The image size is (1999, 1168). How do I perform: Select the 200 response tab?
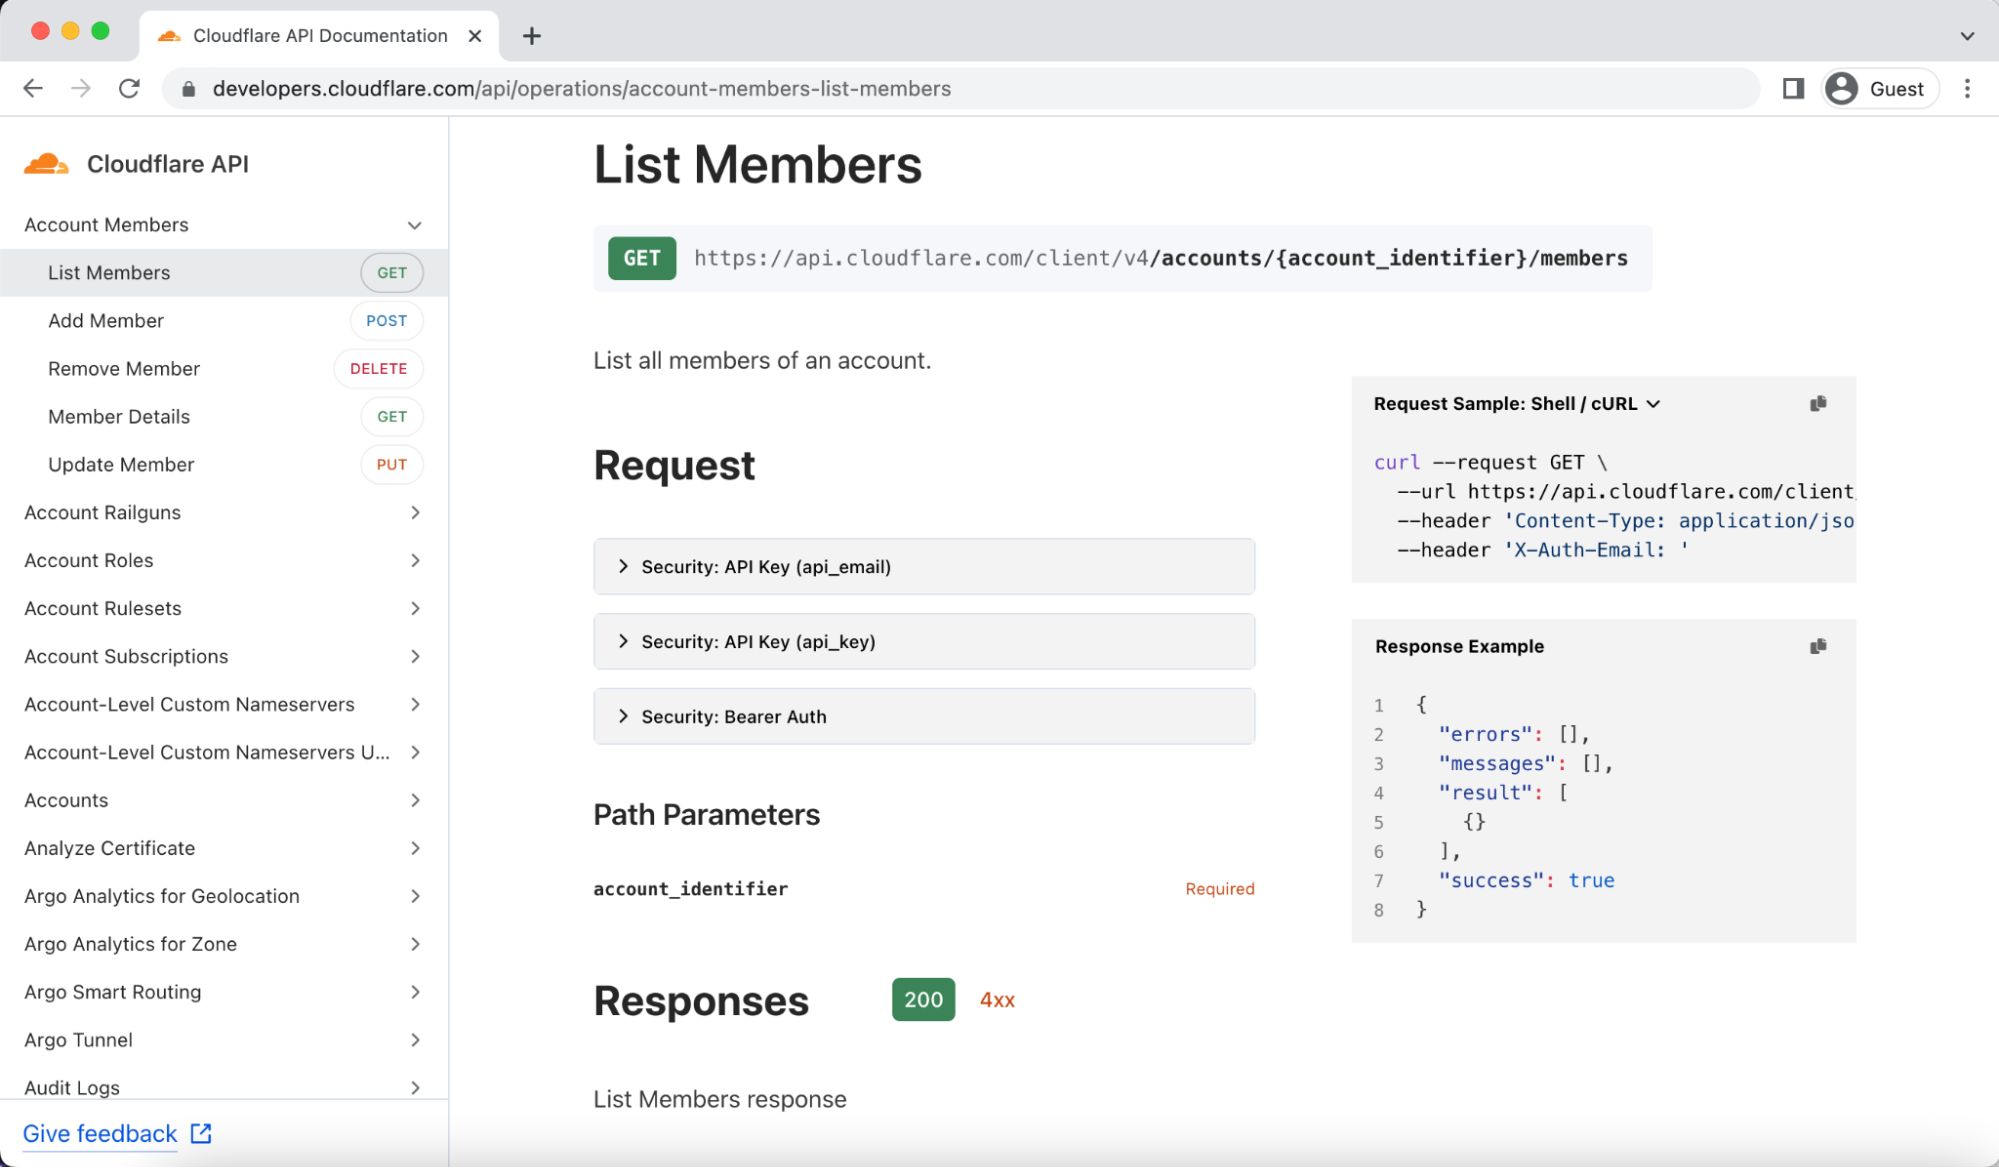922,999
